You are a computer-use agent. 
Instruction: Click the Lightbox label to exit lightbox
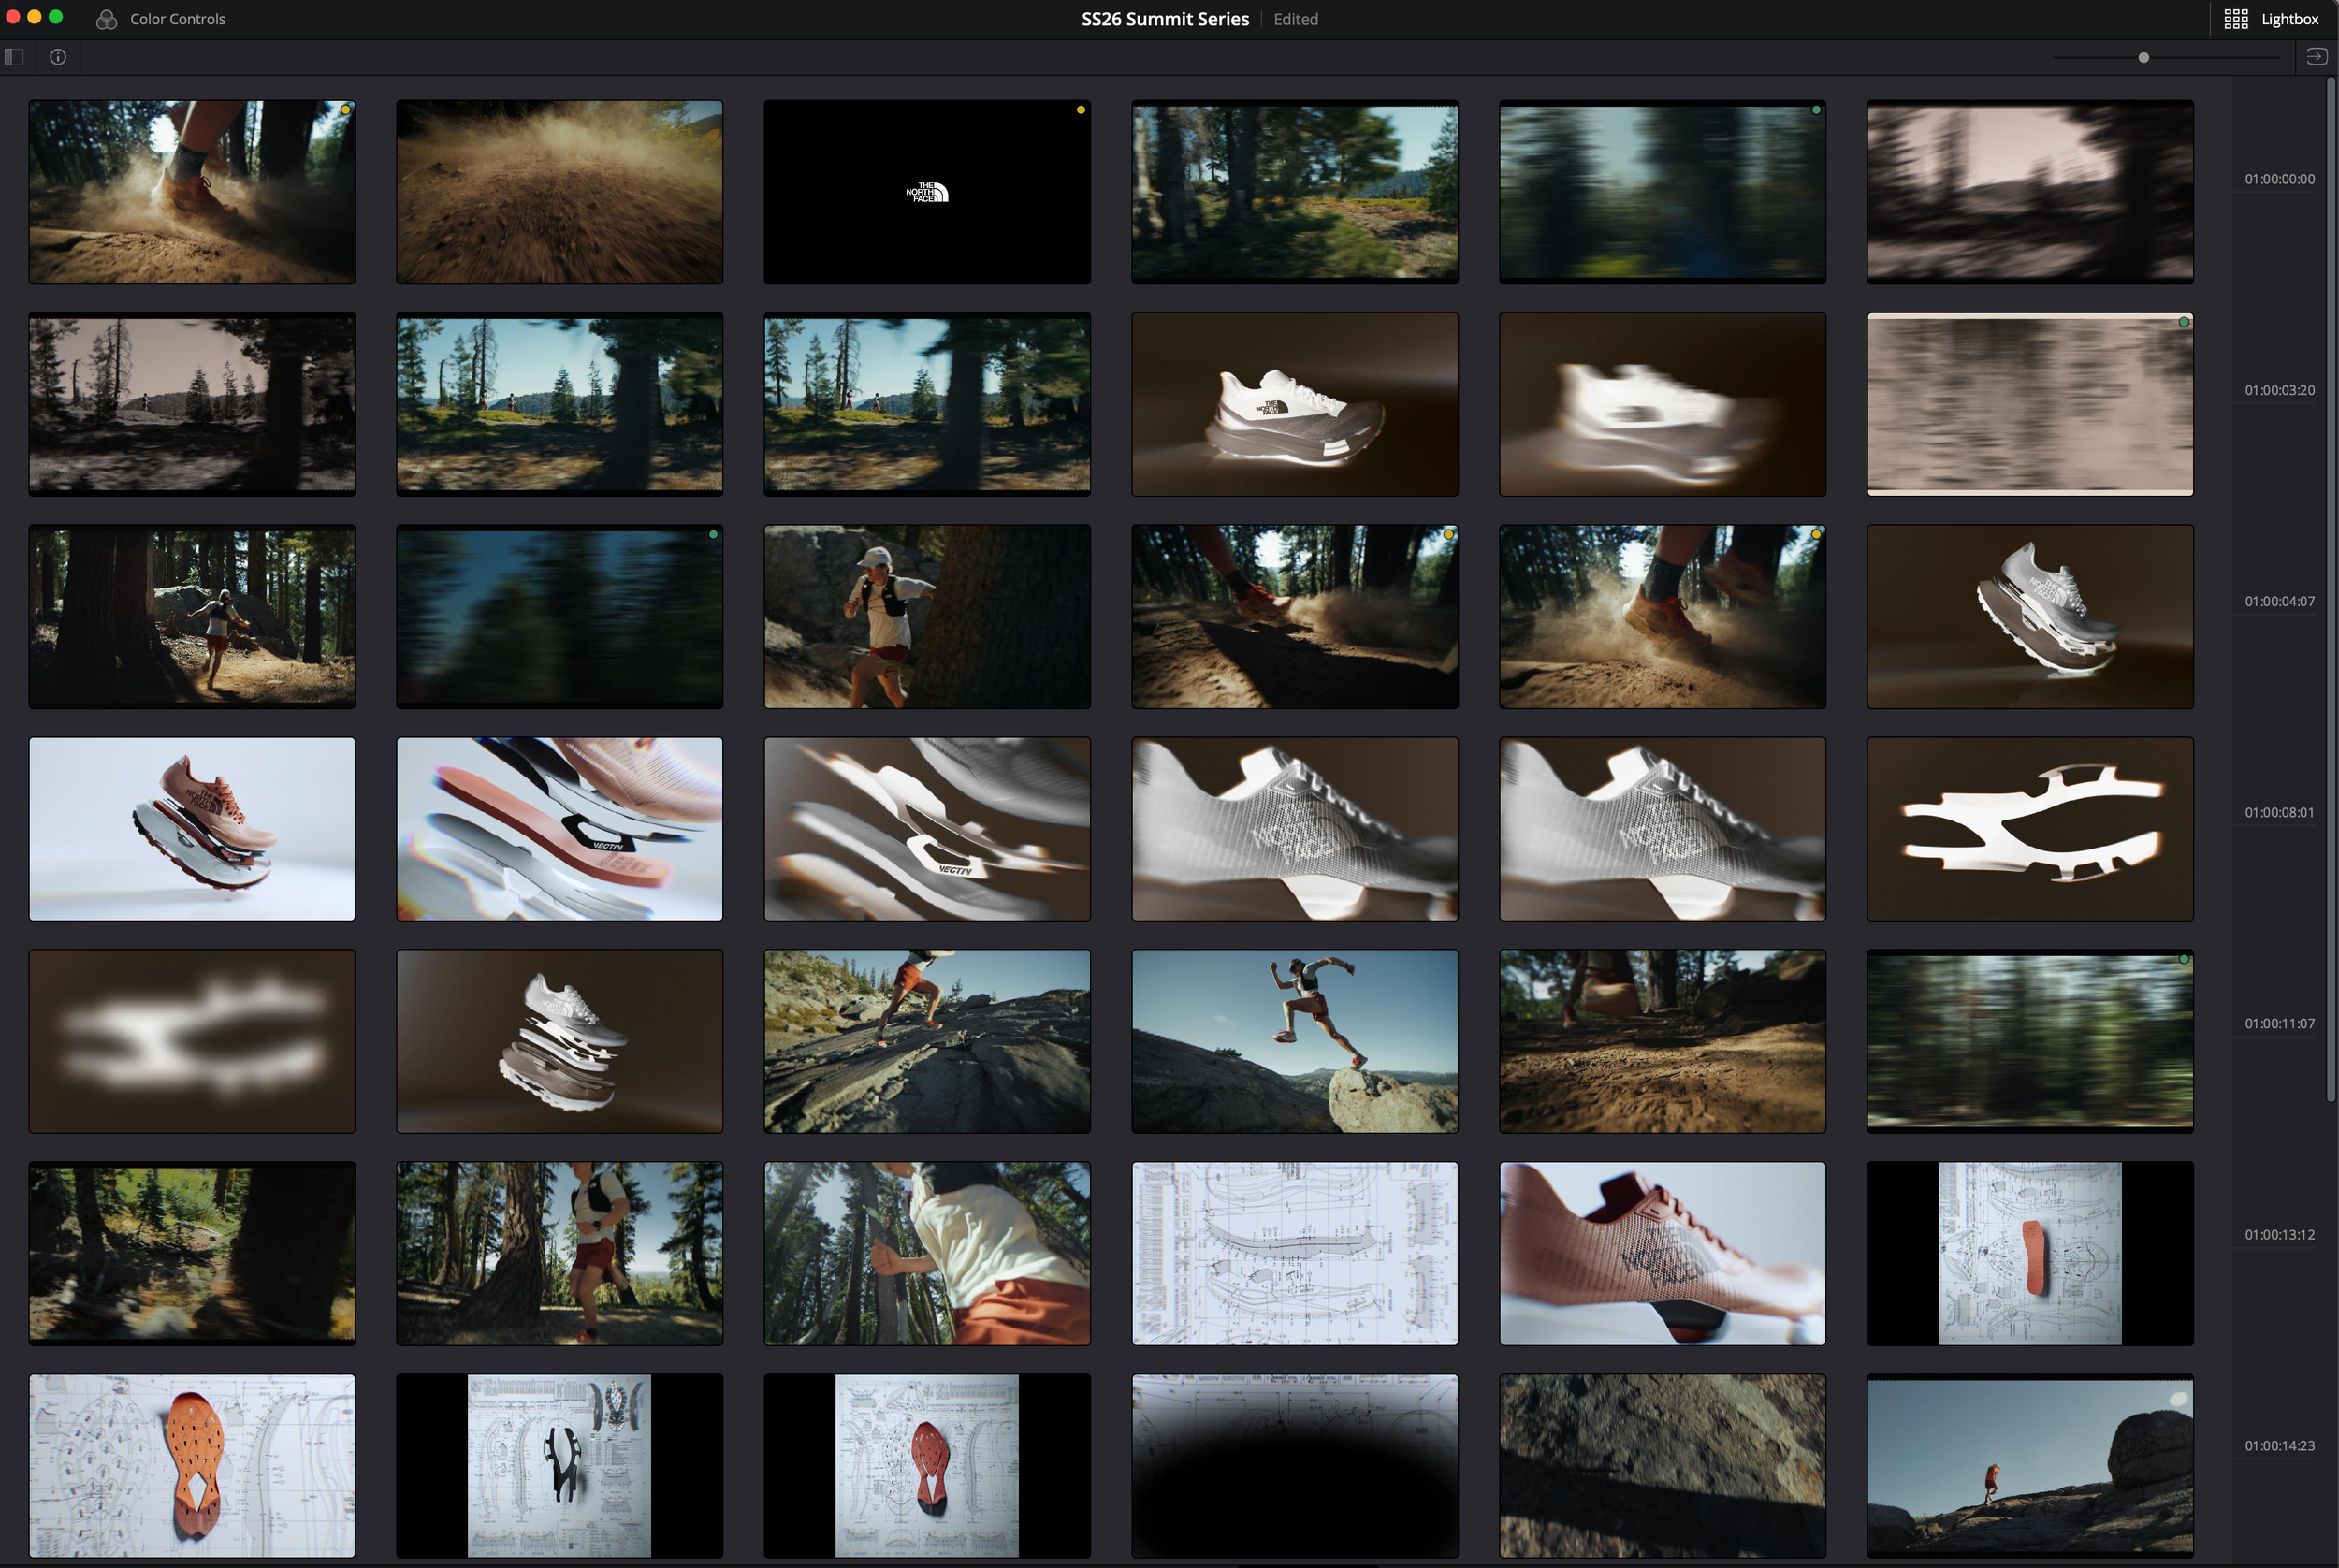pos(2289,19)
